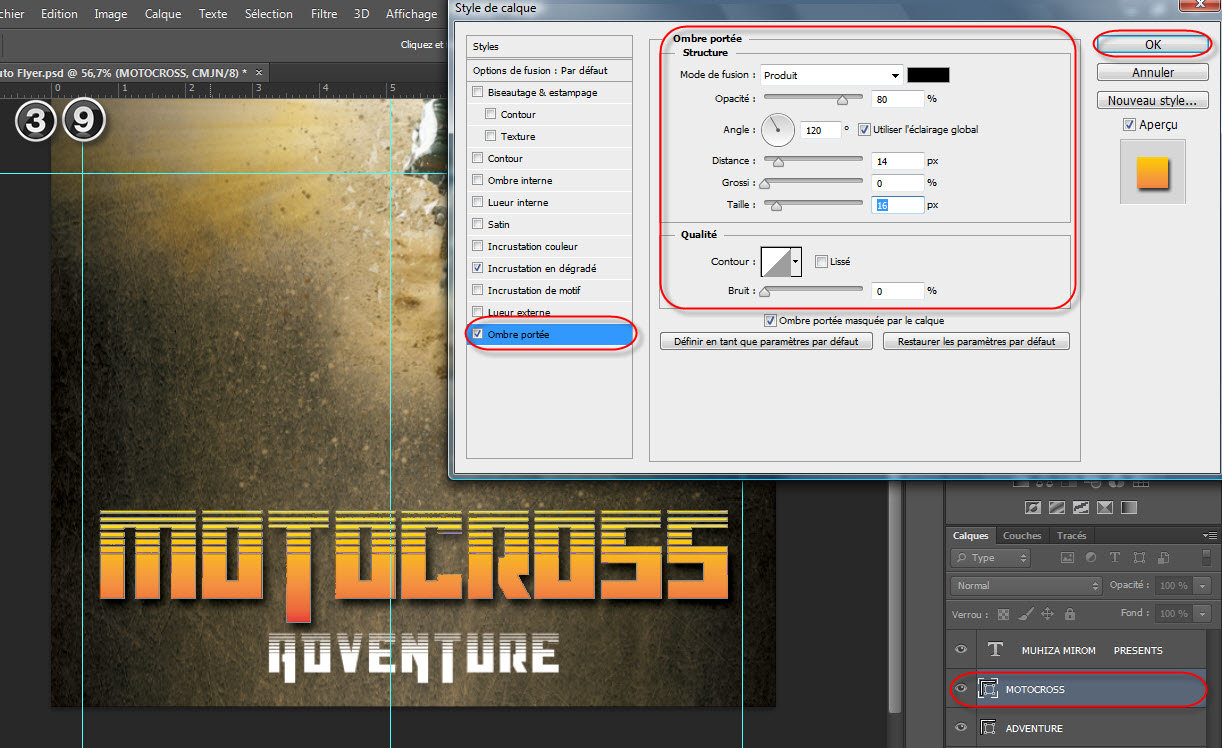The image size is (1222, 748).
Task: Enable Satin style checkbox
Action: click(478, 224)
